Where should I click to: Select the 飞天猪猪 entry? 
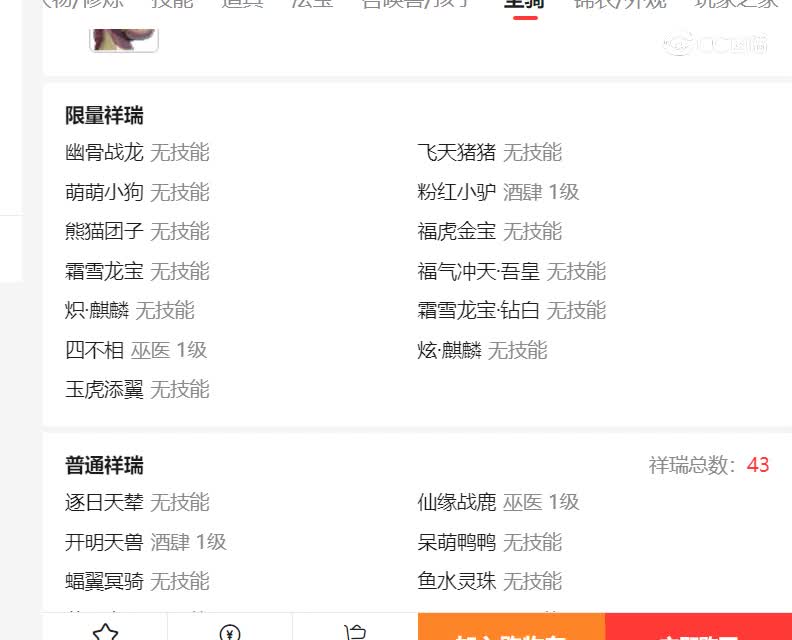click(457, 153)
